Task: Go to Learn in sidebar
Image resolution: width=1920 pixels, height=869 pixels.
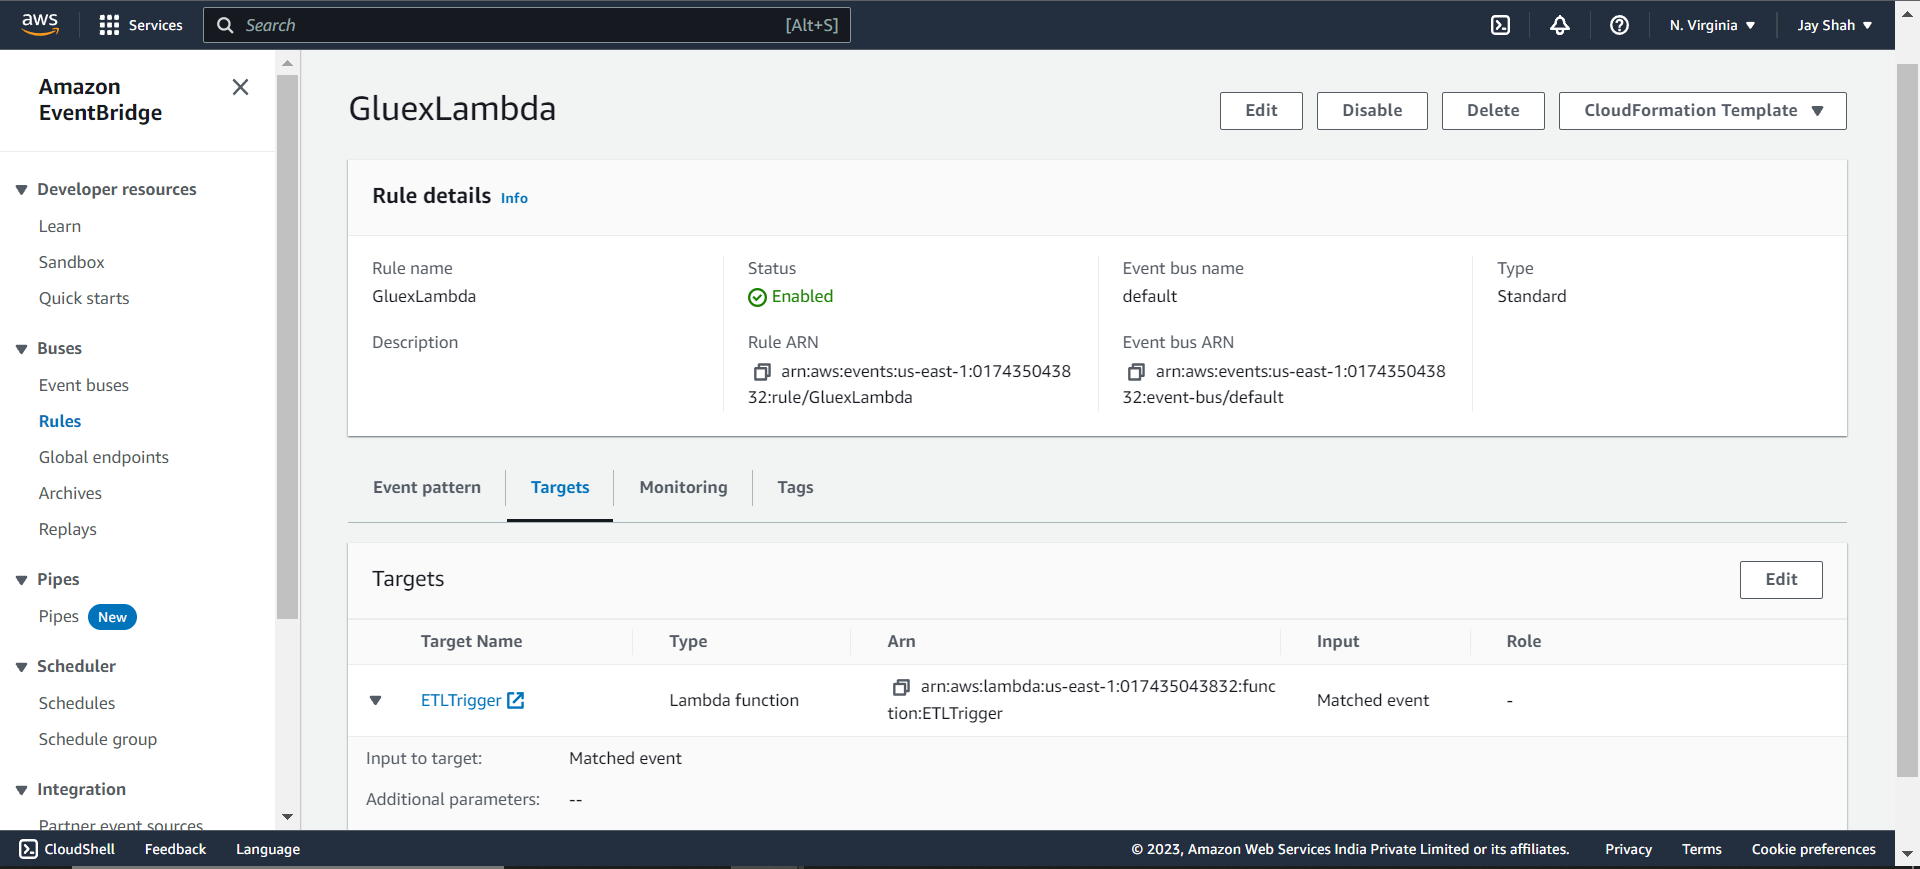Action: point(60,226)
